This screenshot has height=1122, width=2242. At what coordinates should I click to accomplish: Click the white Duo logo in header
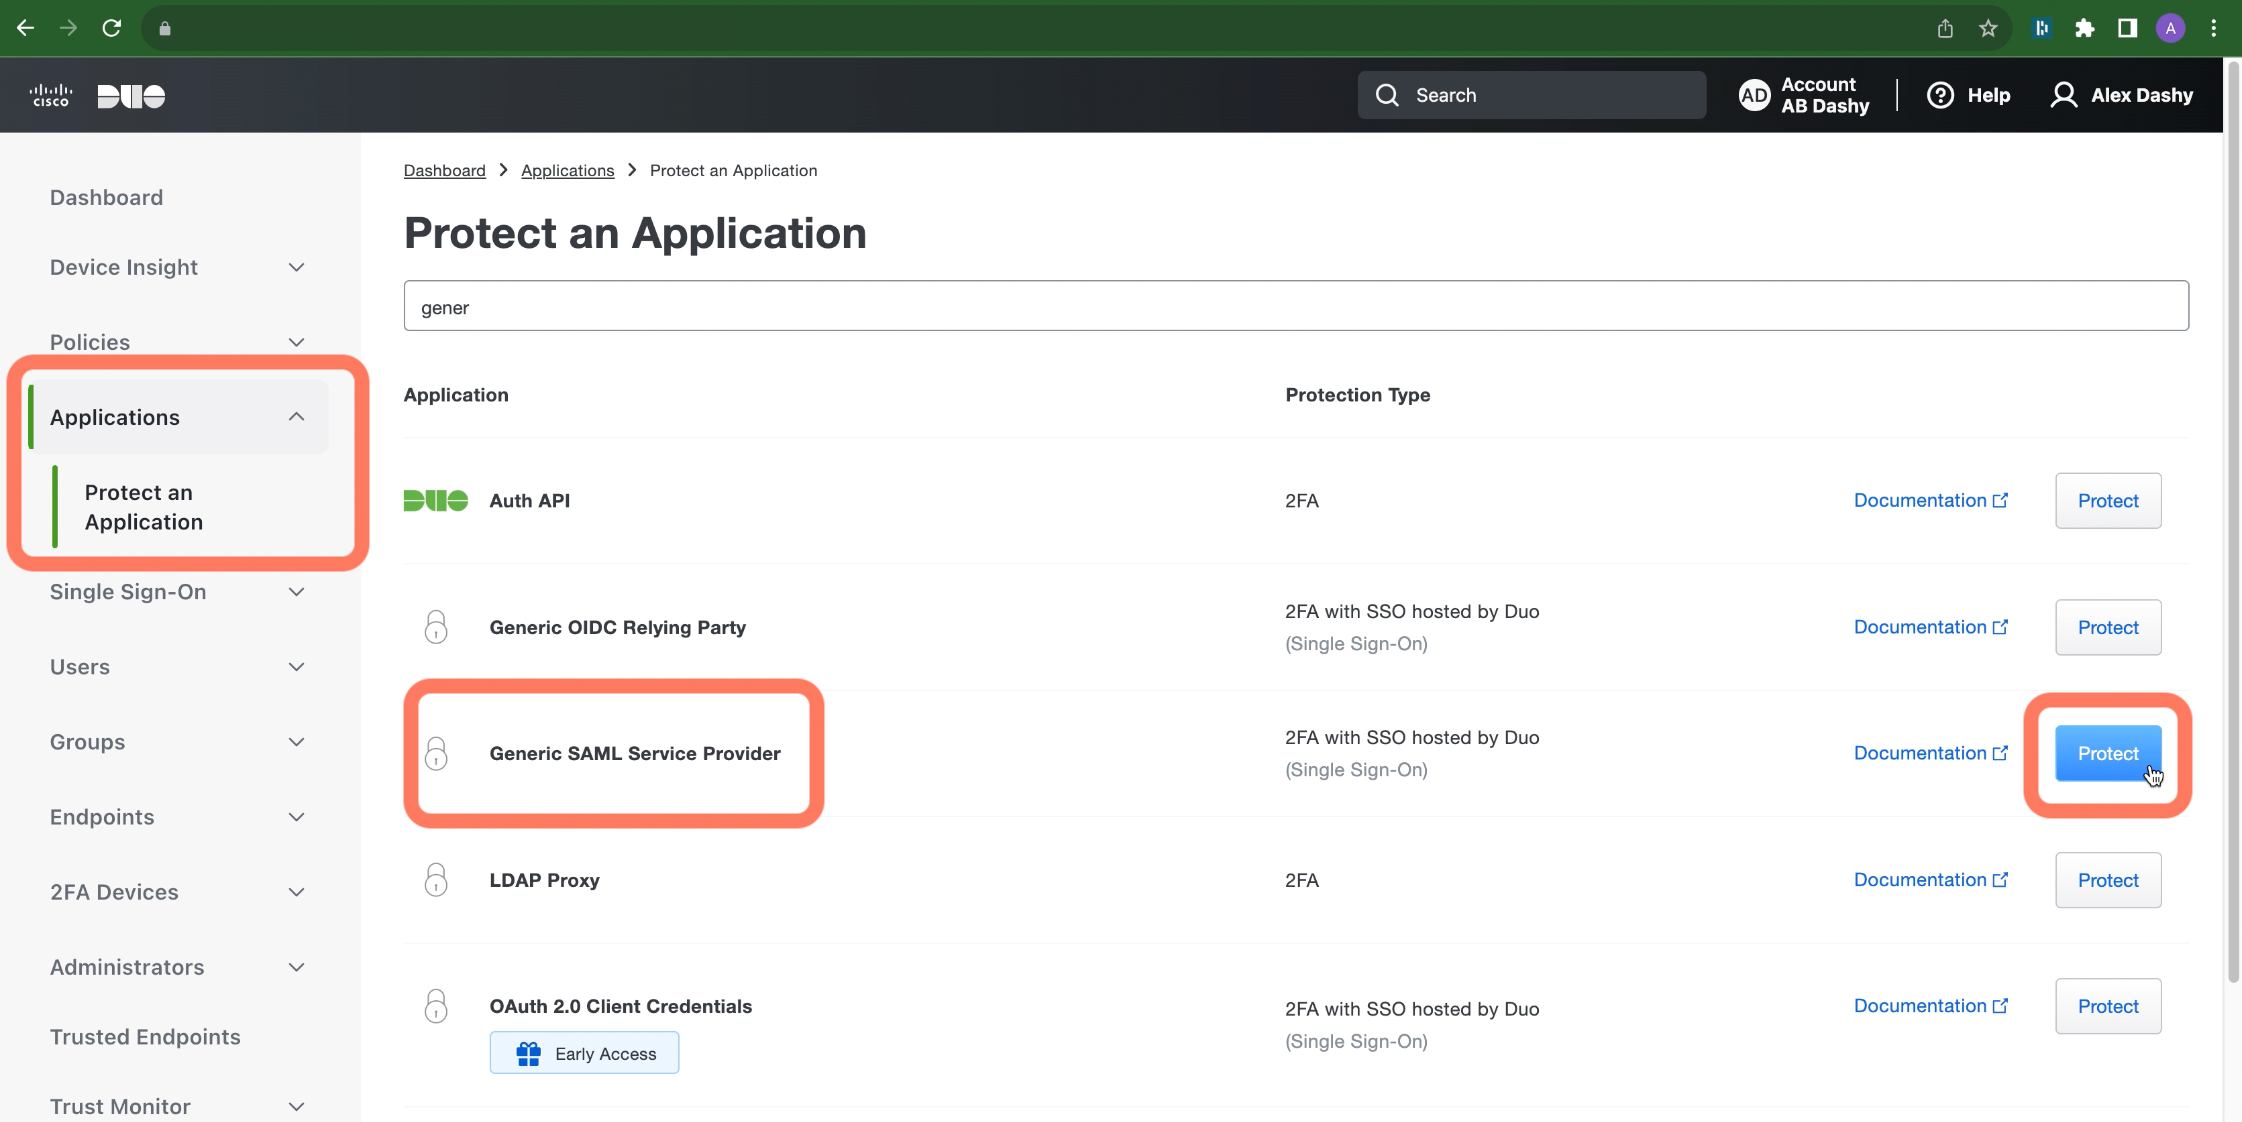pos(131,96)
